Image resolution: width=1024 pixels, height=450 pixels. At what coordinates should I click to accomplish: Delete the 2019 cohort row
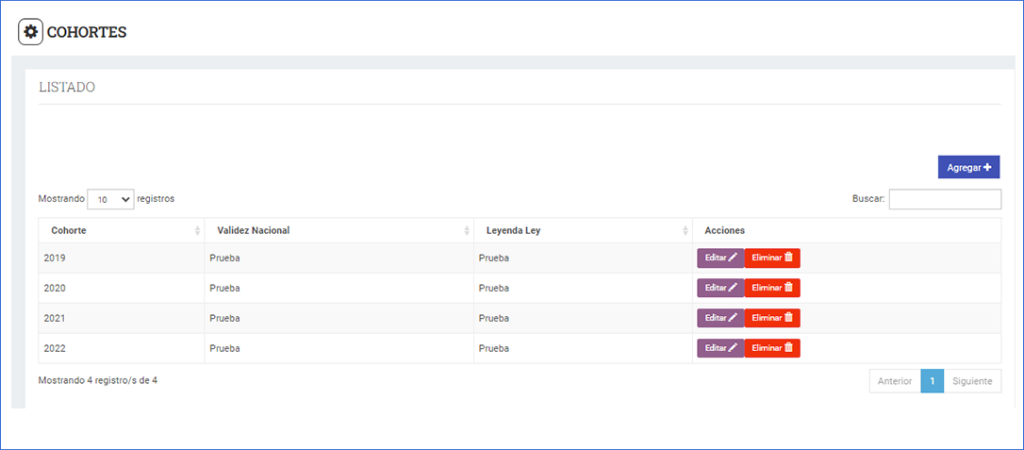pos(772,258)
